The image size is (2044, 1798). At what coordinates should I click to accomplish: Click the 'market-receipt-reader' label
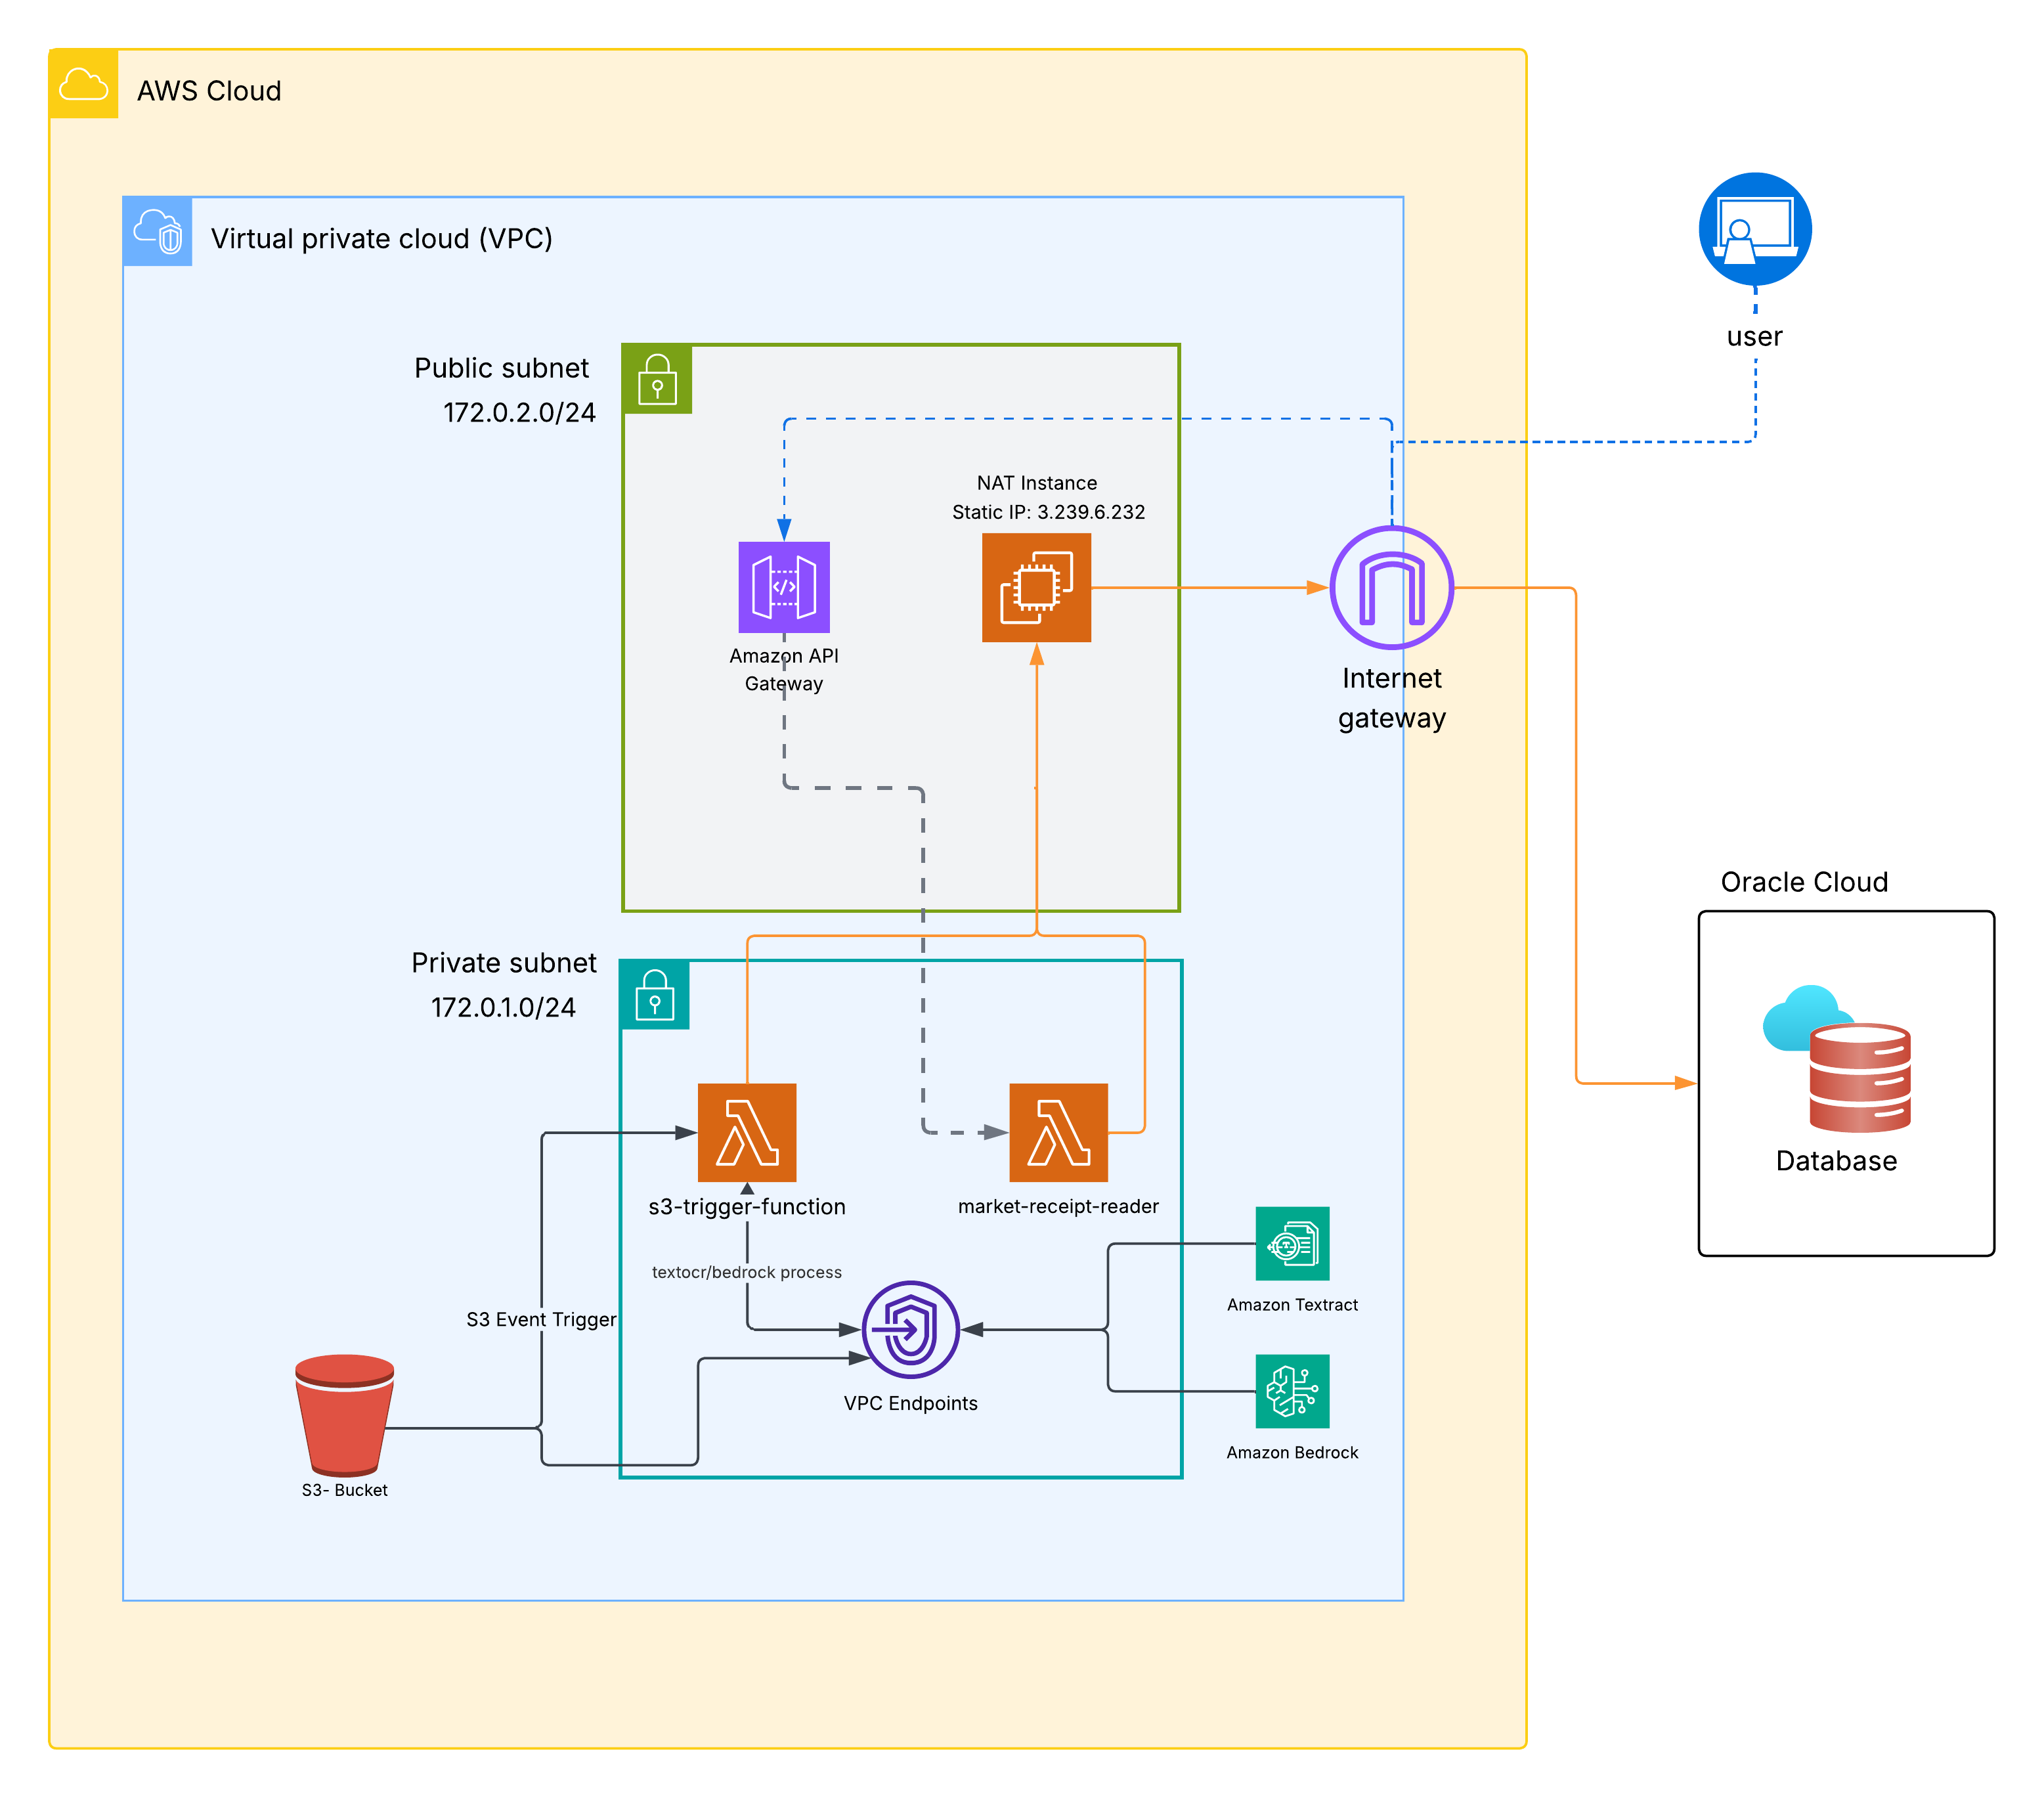(1058, 1207)
